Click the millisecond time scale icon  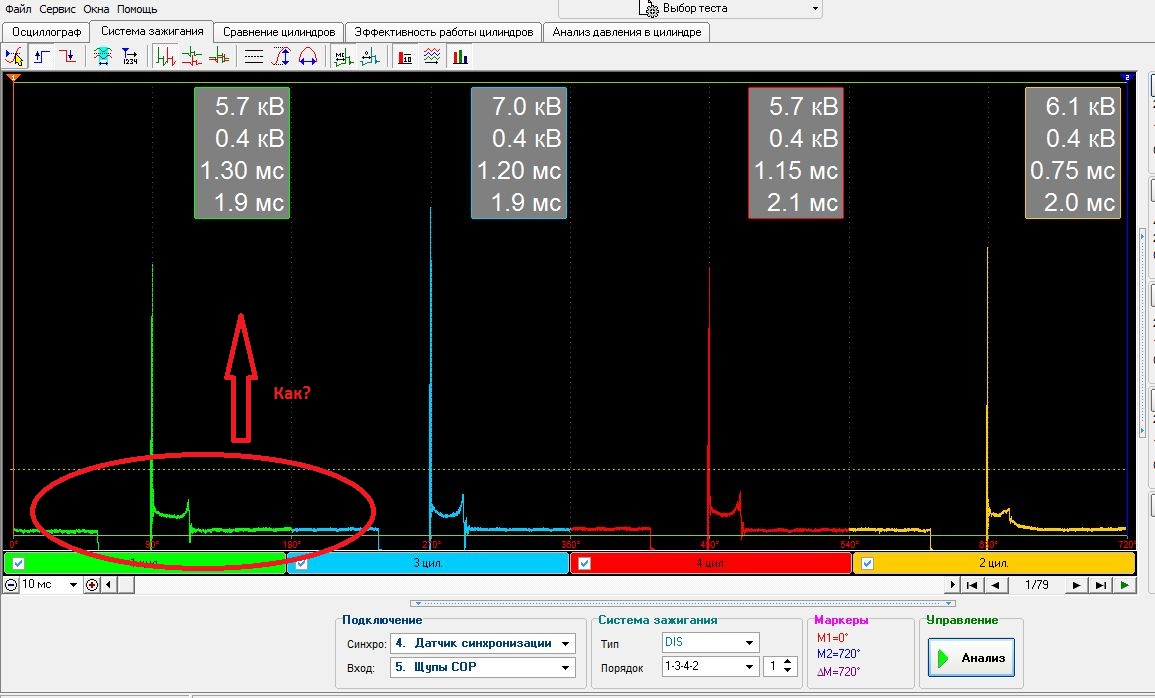343,57
